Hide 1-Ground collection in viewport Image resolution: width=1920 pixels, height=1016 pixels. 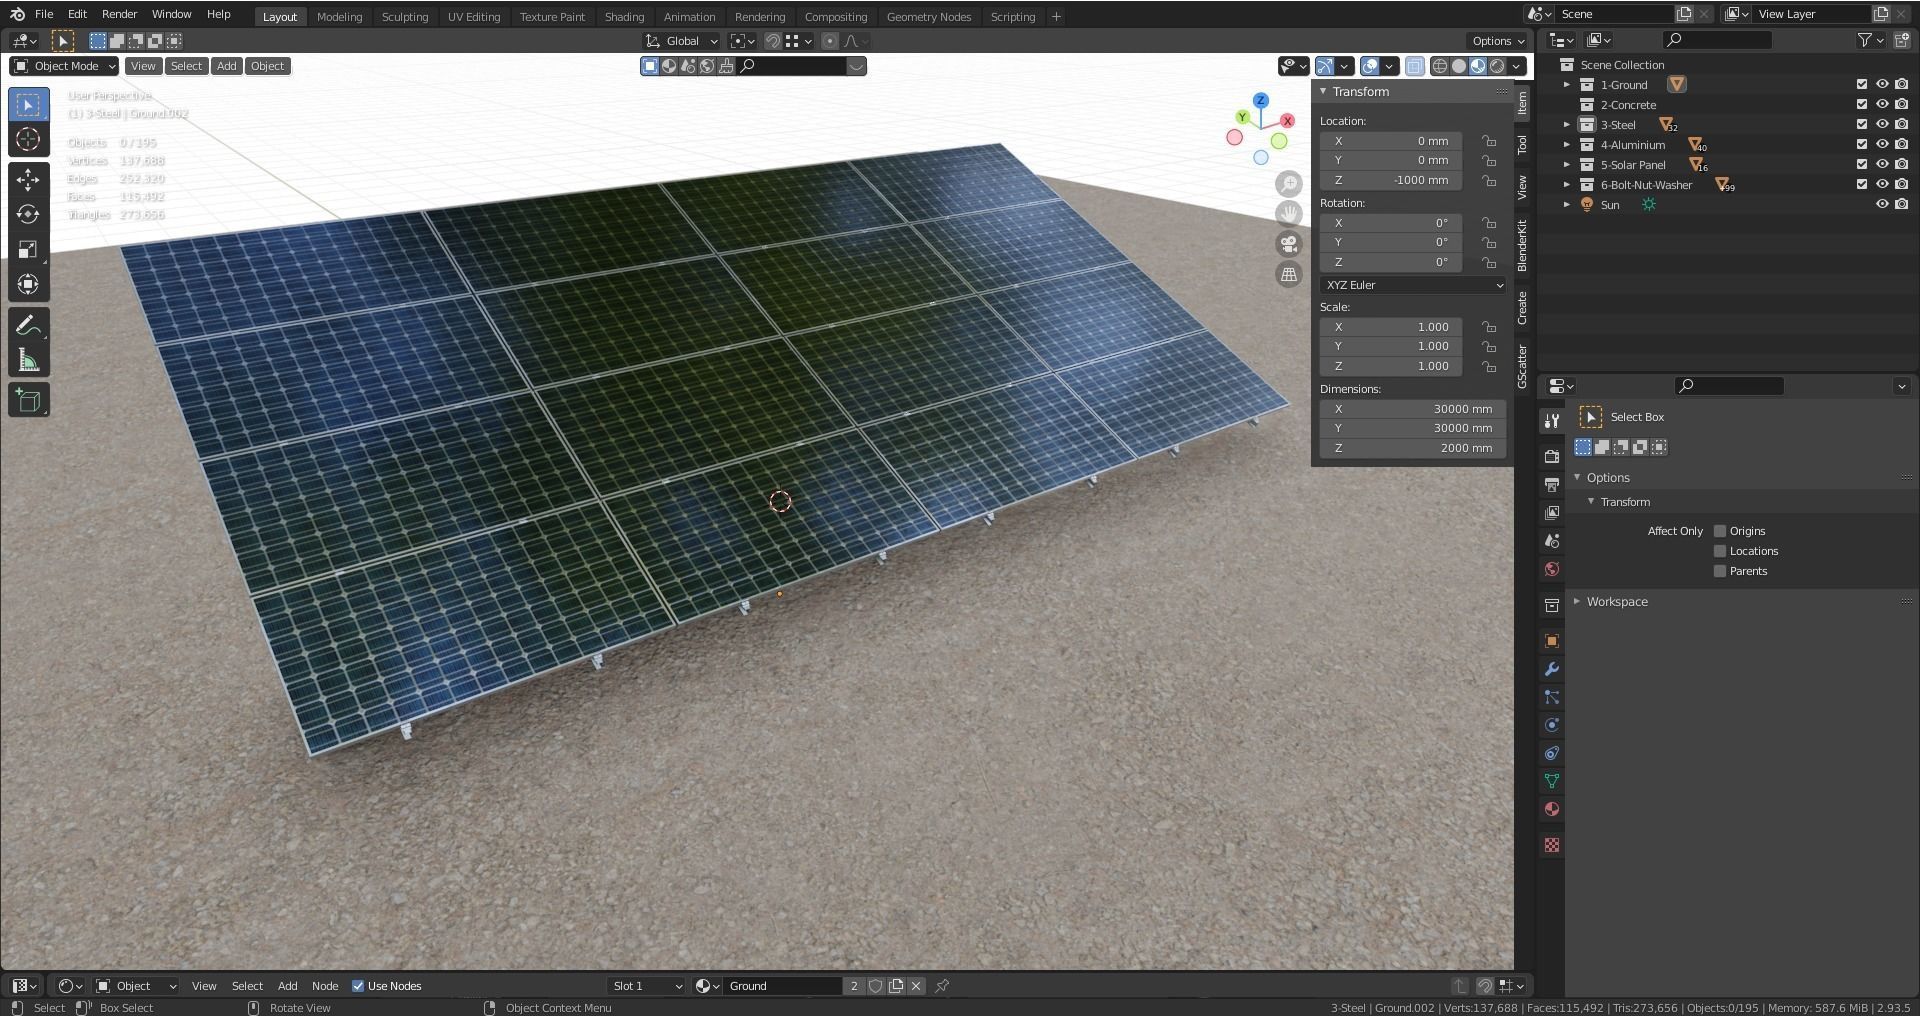pyautogui.click(x=1882, y=85)
